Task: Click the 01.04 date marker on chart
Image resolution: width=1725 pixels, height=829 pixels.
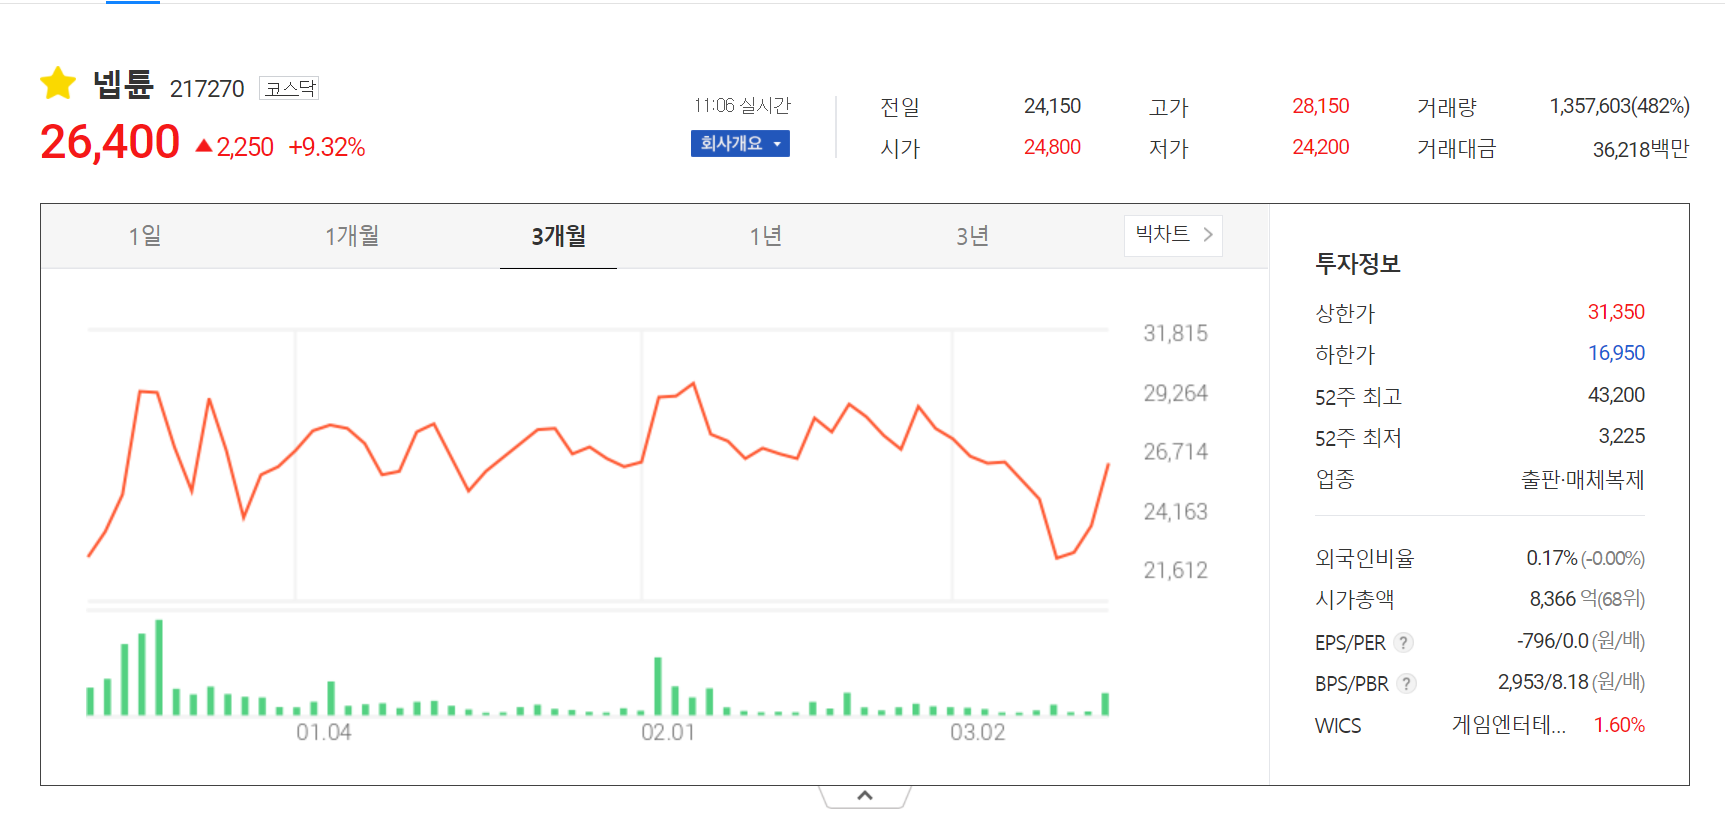Action: [323, 732]
